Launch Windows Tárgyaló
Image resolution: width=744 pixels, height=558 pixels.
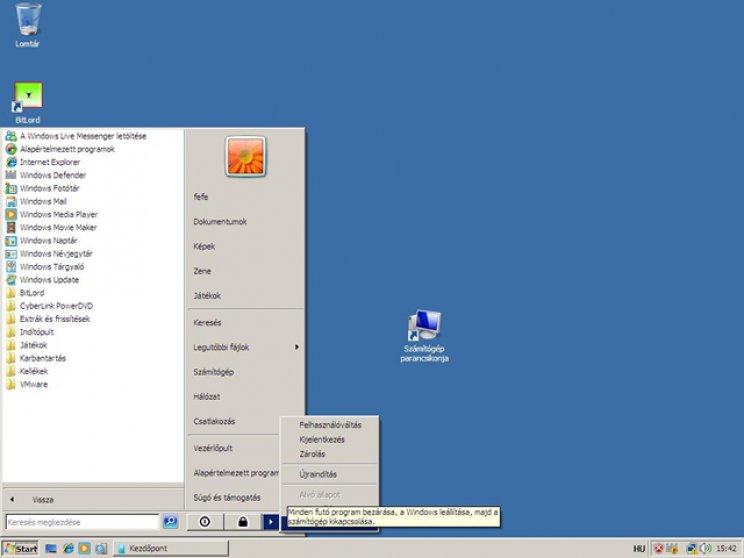pyautogui.click(x=52, y=267)
